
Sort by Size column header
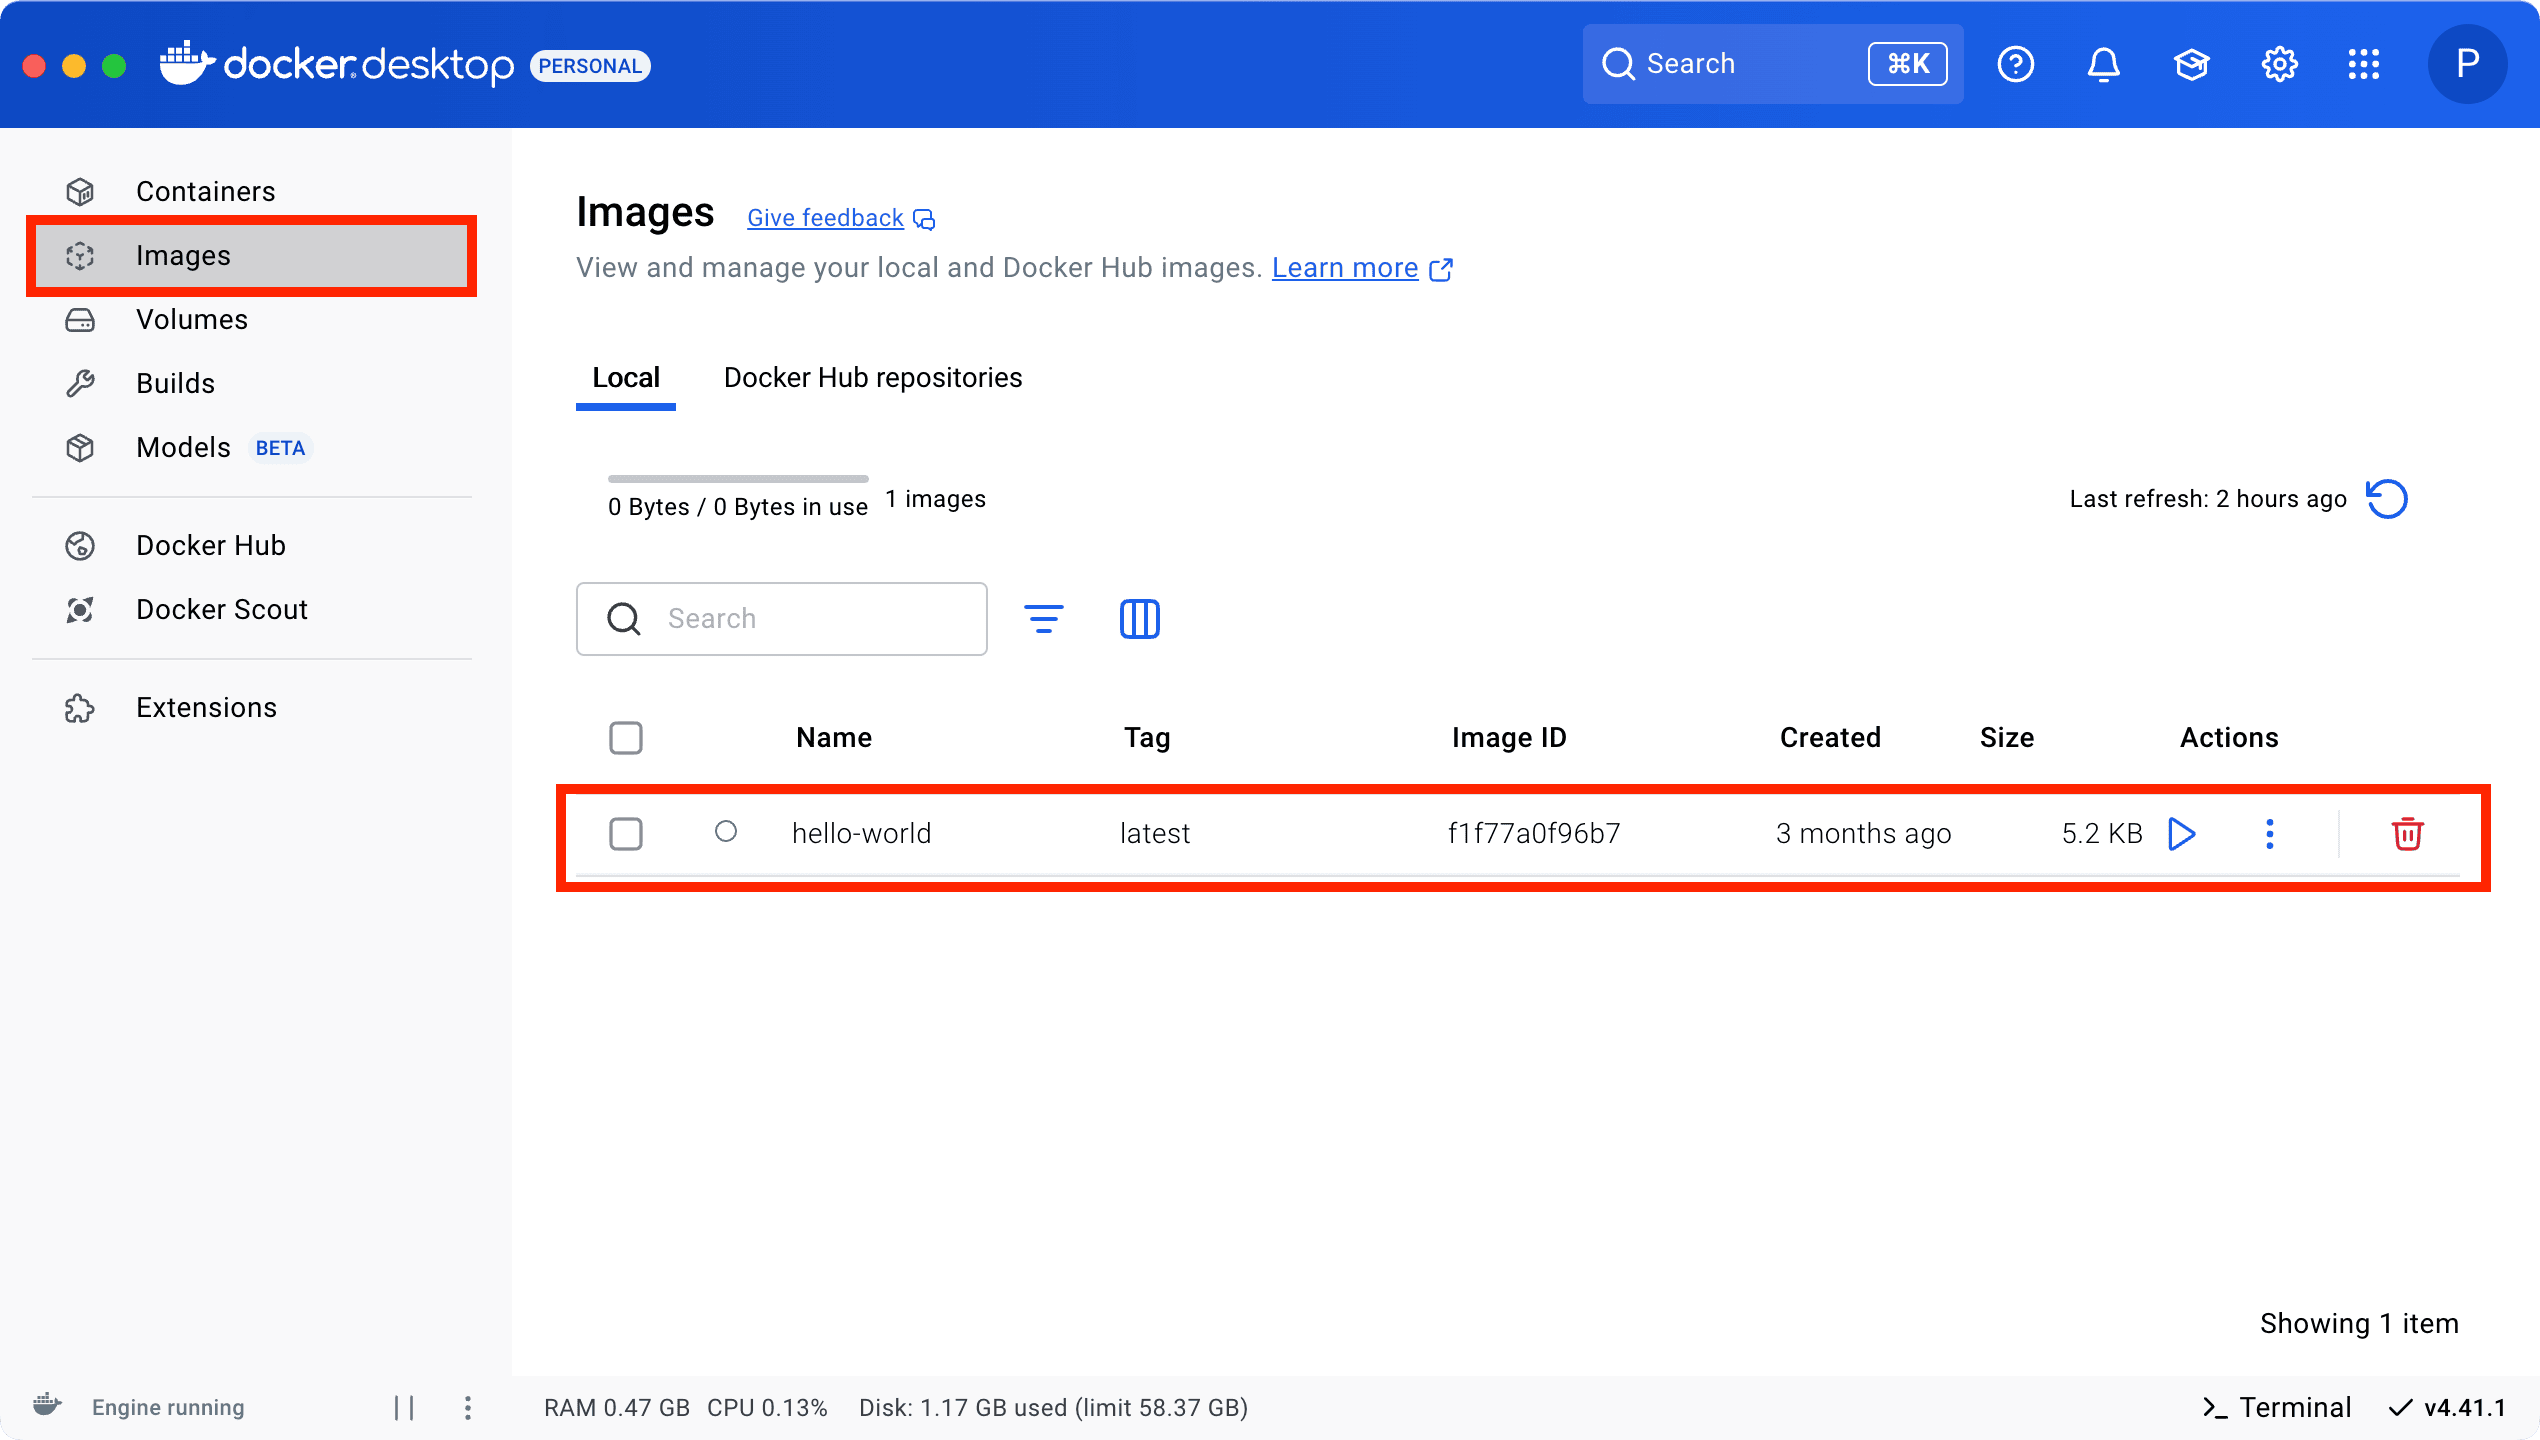point(2007,738)
